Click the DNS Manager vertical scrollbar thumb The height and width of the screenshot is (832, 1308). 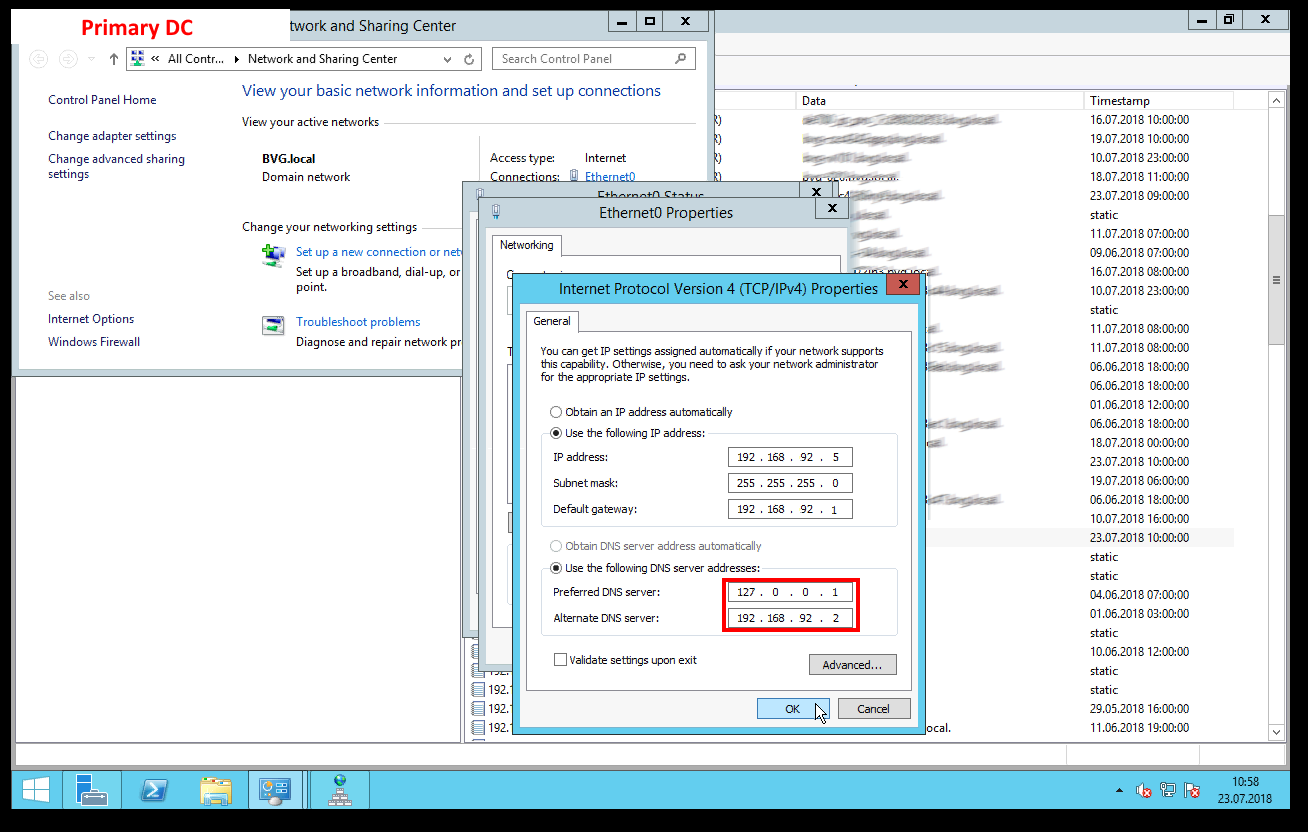(1276, 280)
